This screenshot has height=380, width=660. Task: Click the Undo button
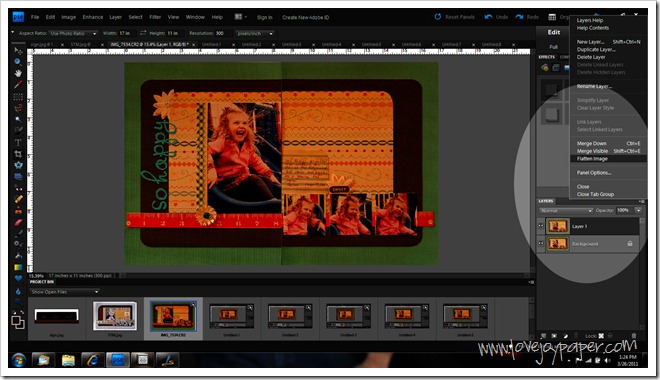tap(496, 17)
